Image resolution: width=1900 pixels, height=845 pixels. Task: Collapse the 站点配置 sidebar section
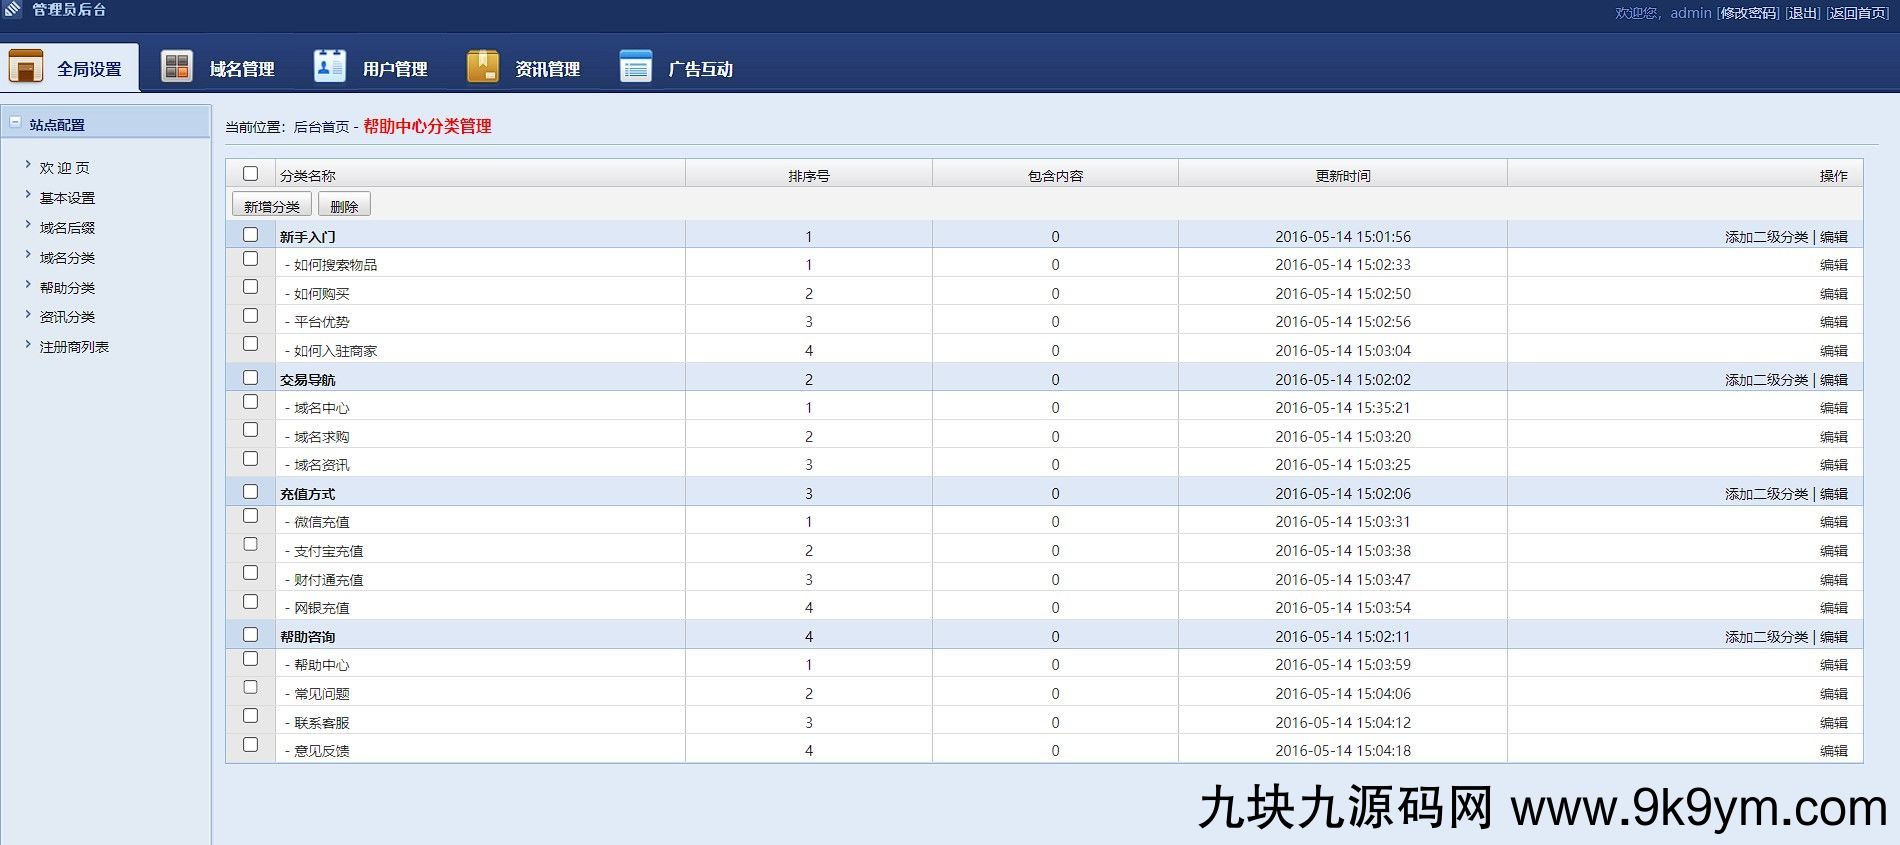15,123
